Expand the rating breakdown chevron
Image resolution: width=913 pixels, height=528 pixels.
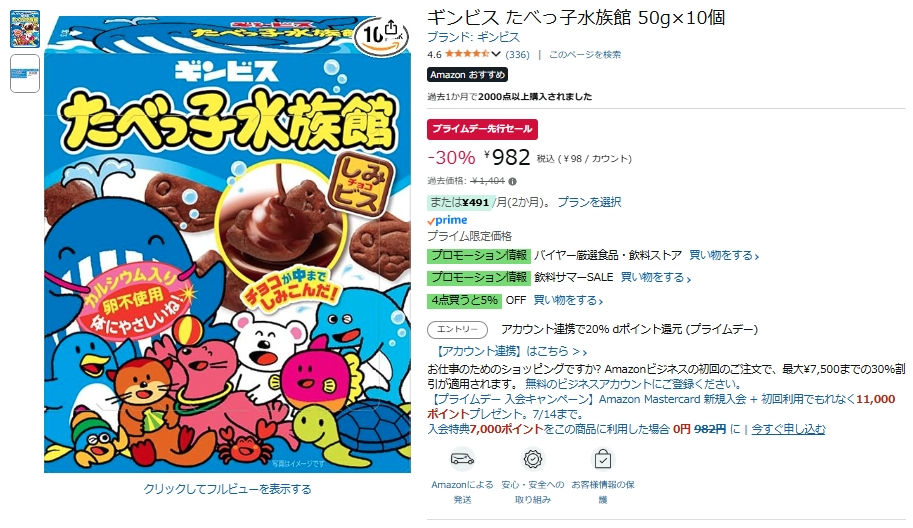click(x=496, y=54)
